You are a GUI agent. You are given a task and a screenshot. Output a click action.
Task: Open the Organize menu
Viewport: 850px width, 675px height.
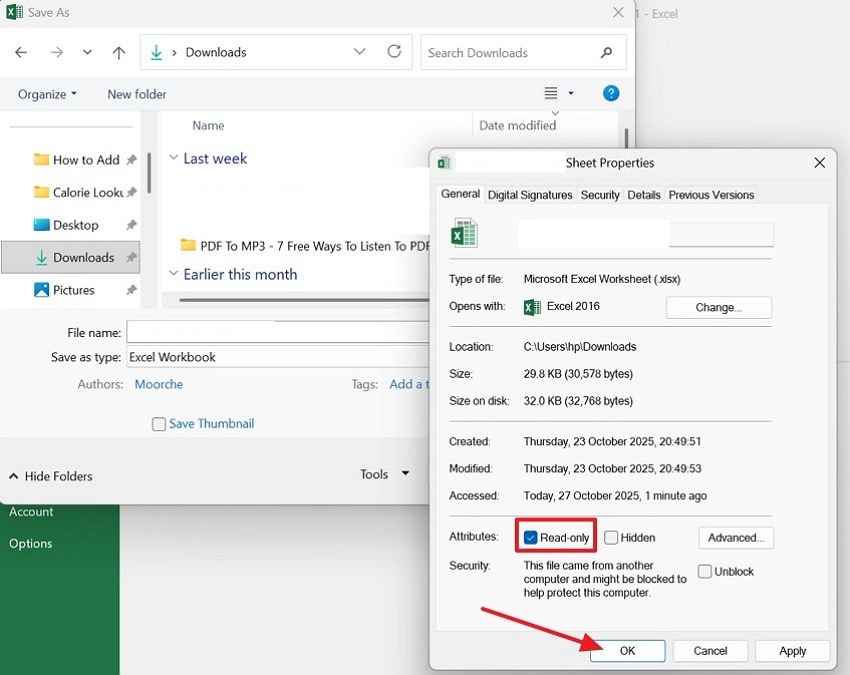47,94
